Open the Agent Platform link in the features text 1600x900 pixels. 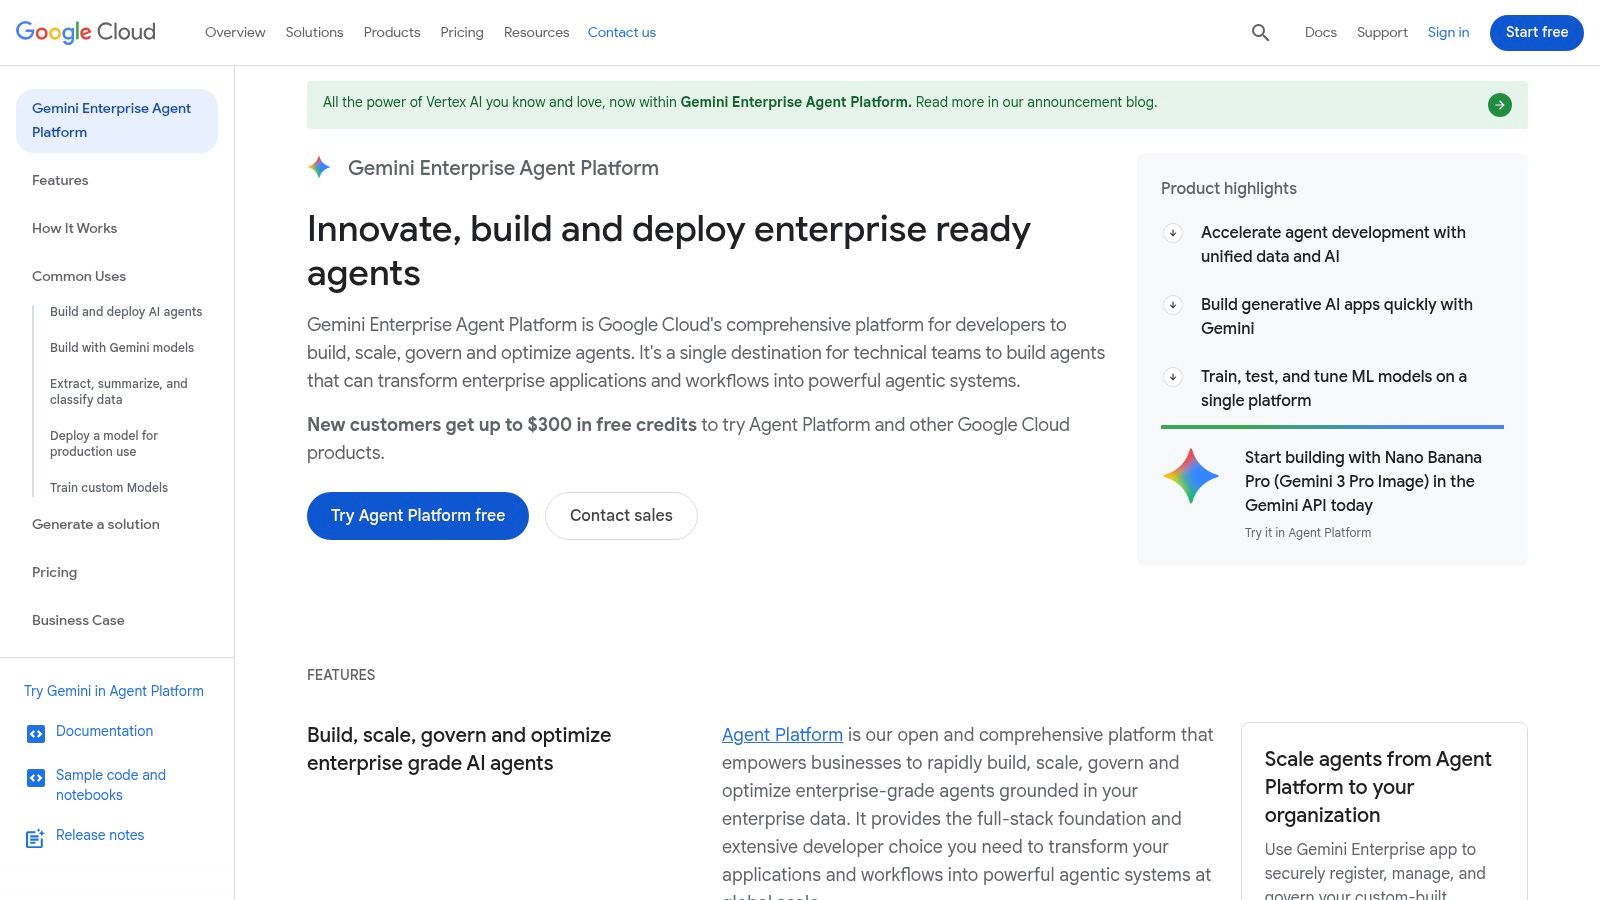click(782, 735)
